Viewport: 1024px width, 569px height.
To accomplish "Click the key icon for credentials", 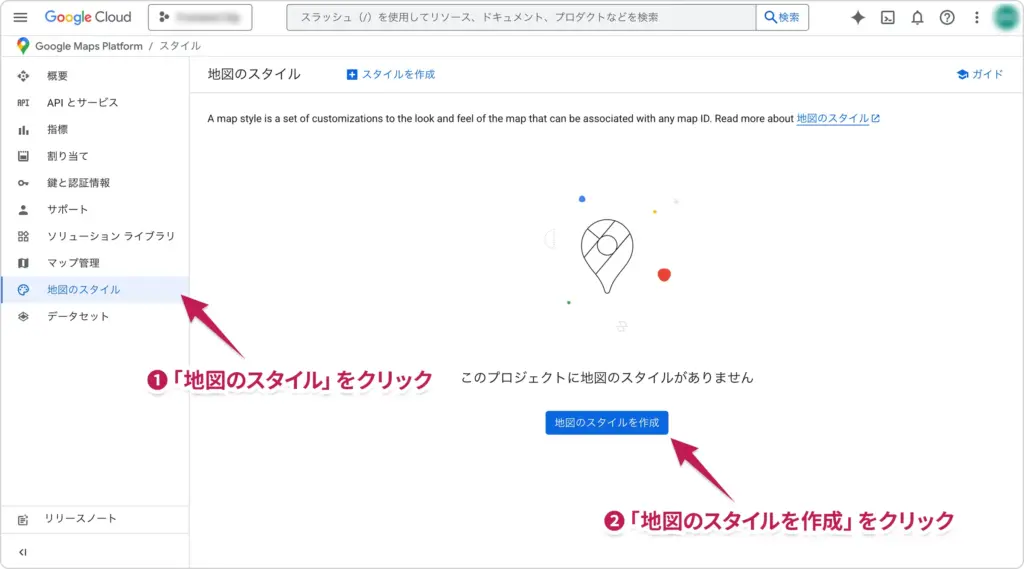I will (x=24, y=183).
